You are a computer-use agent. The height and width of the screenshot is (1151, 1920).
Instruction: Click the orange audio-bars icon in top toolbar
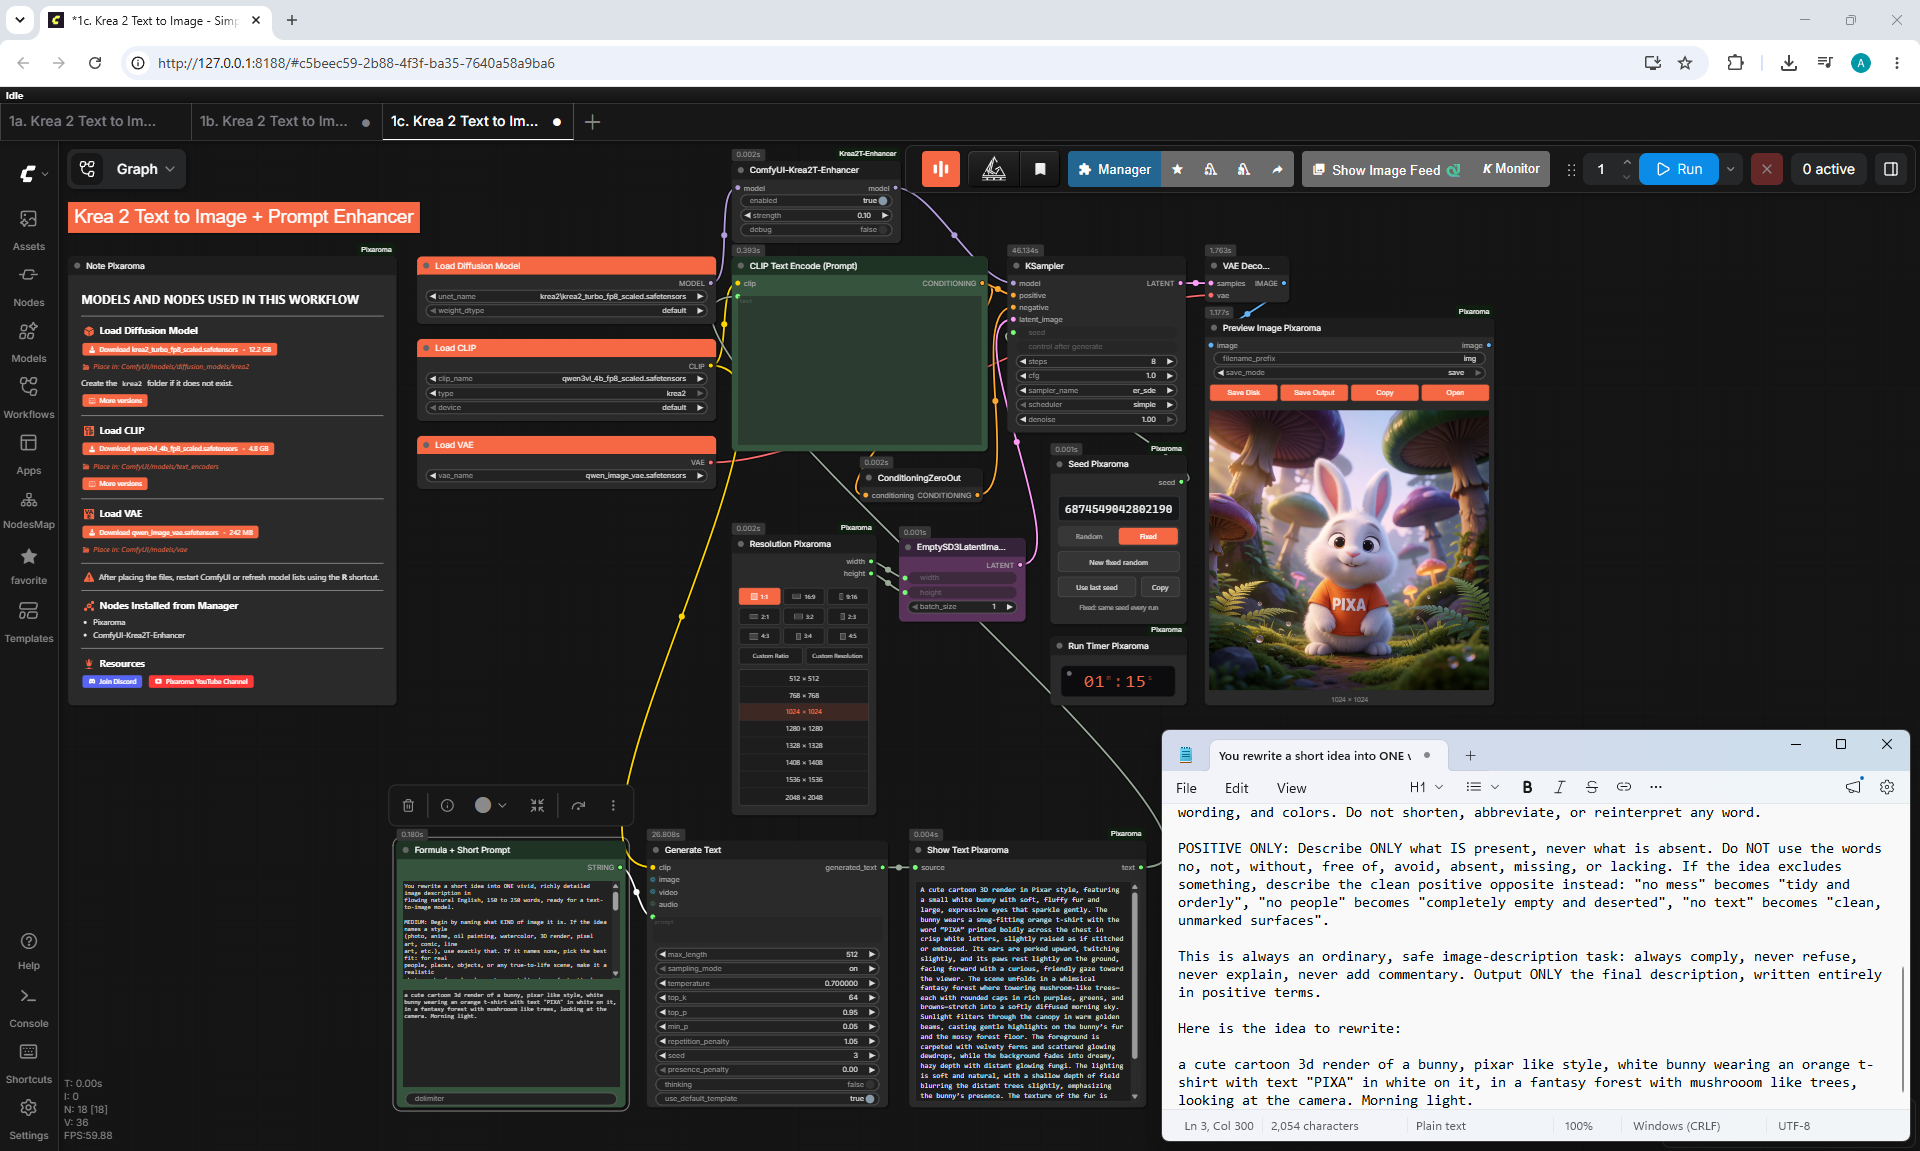[x=940, y=169]
